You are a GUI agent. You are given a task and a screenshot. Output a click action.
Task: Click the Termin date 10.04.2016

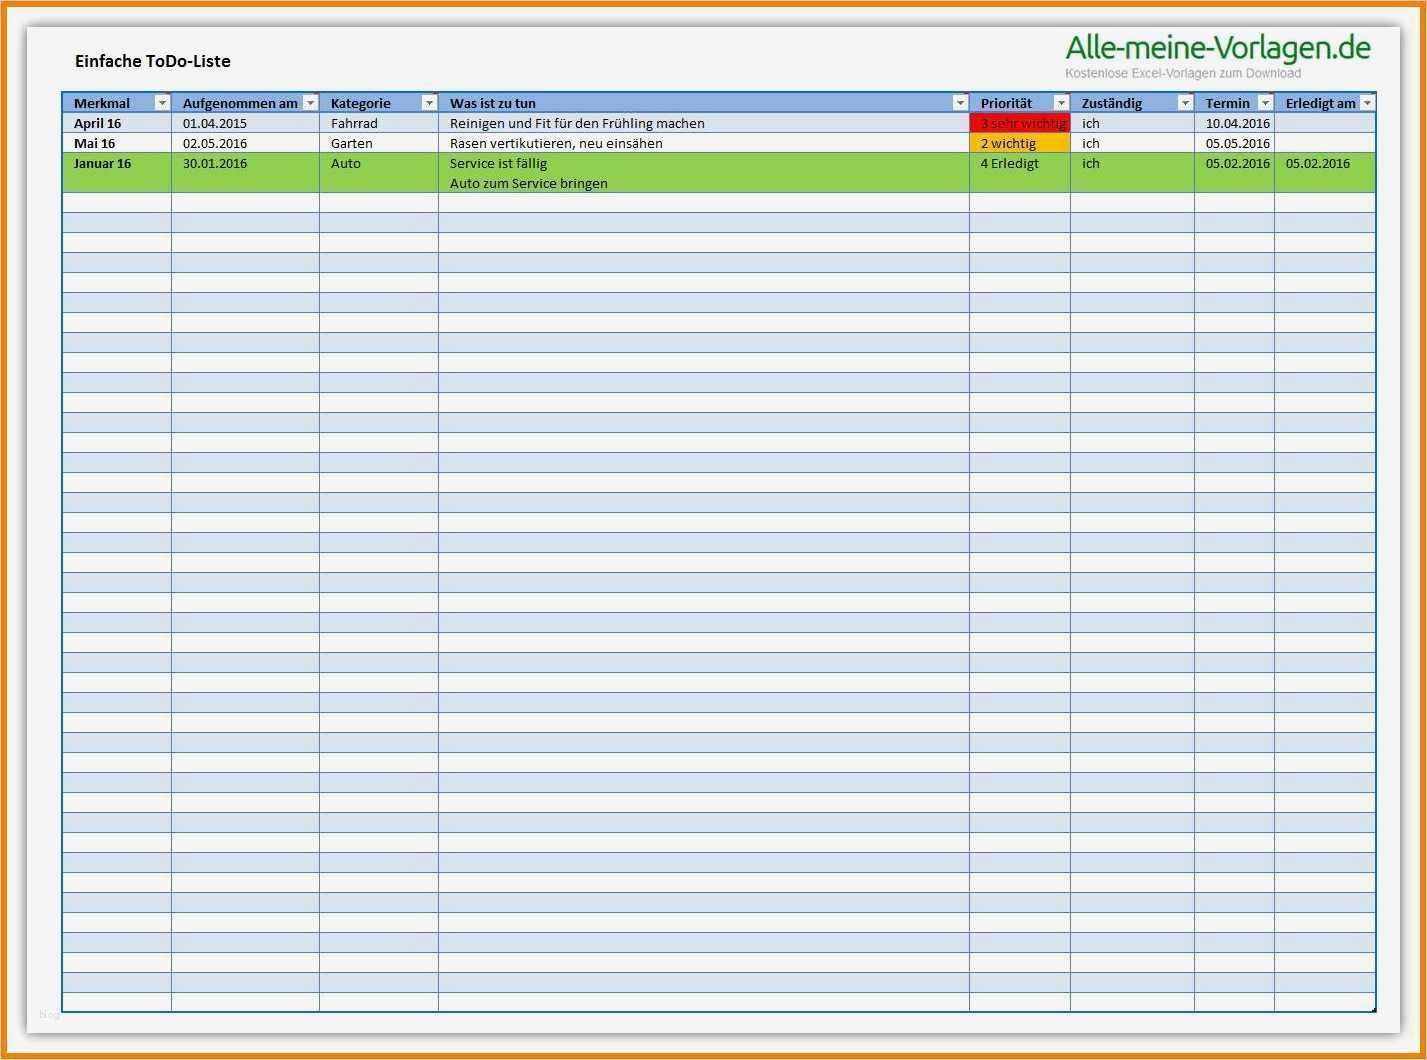pos(1238,123)
